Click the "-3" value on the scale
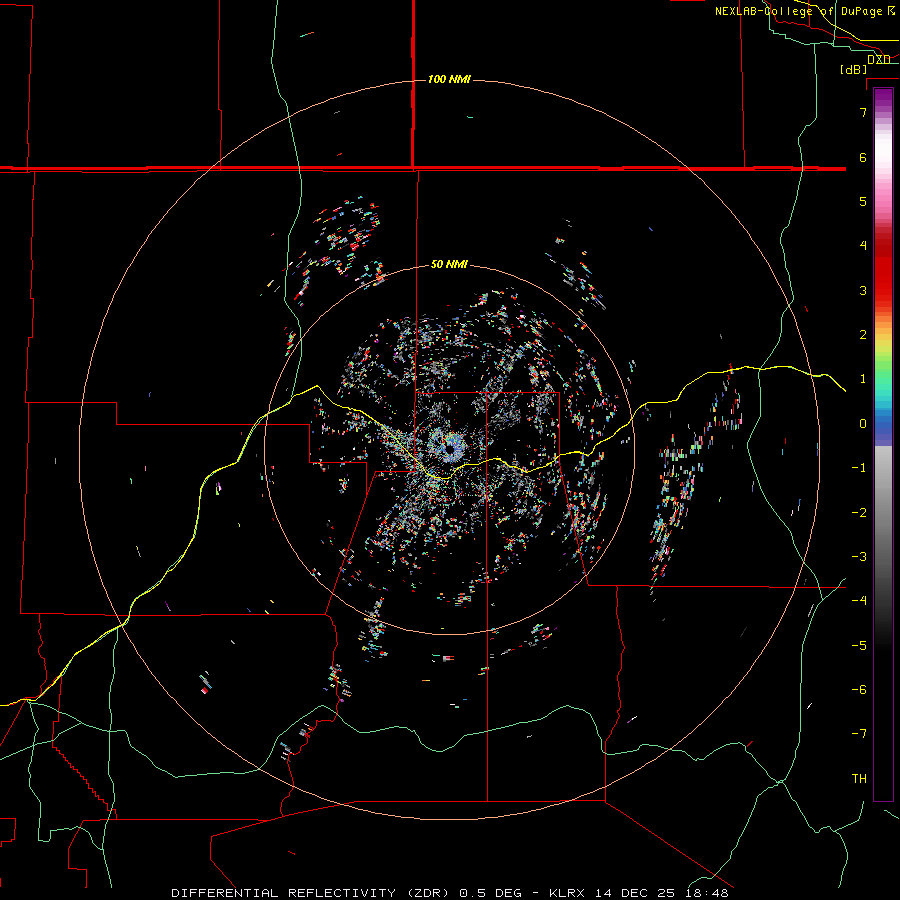The height and width of the screenshot is (900, 900). (859, 557)
